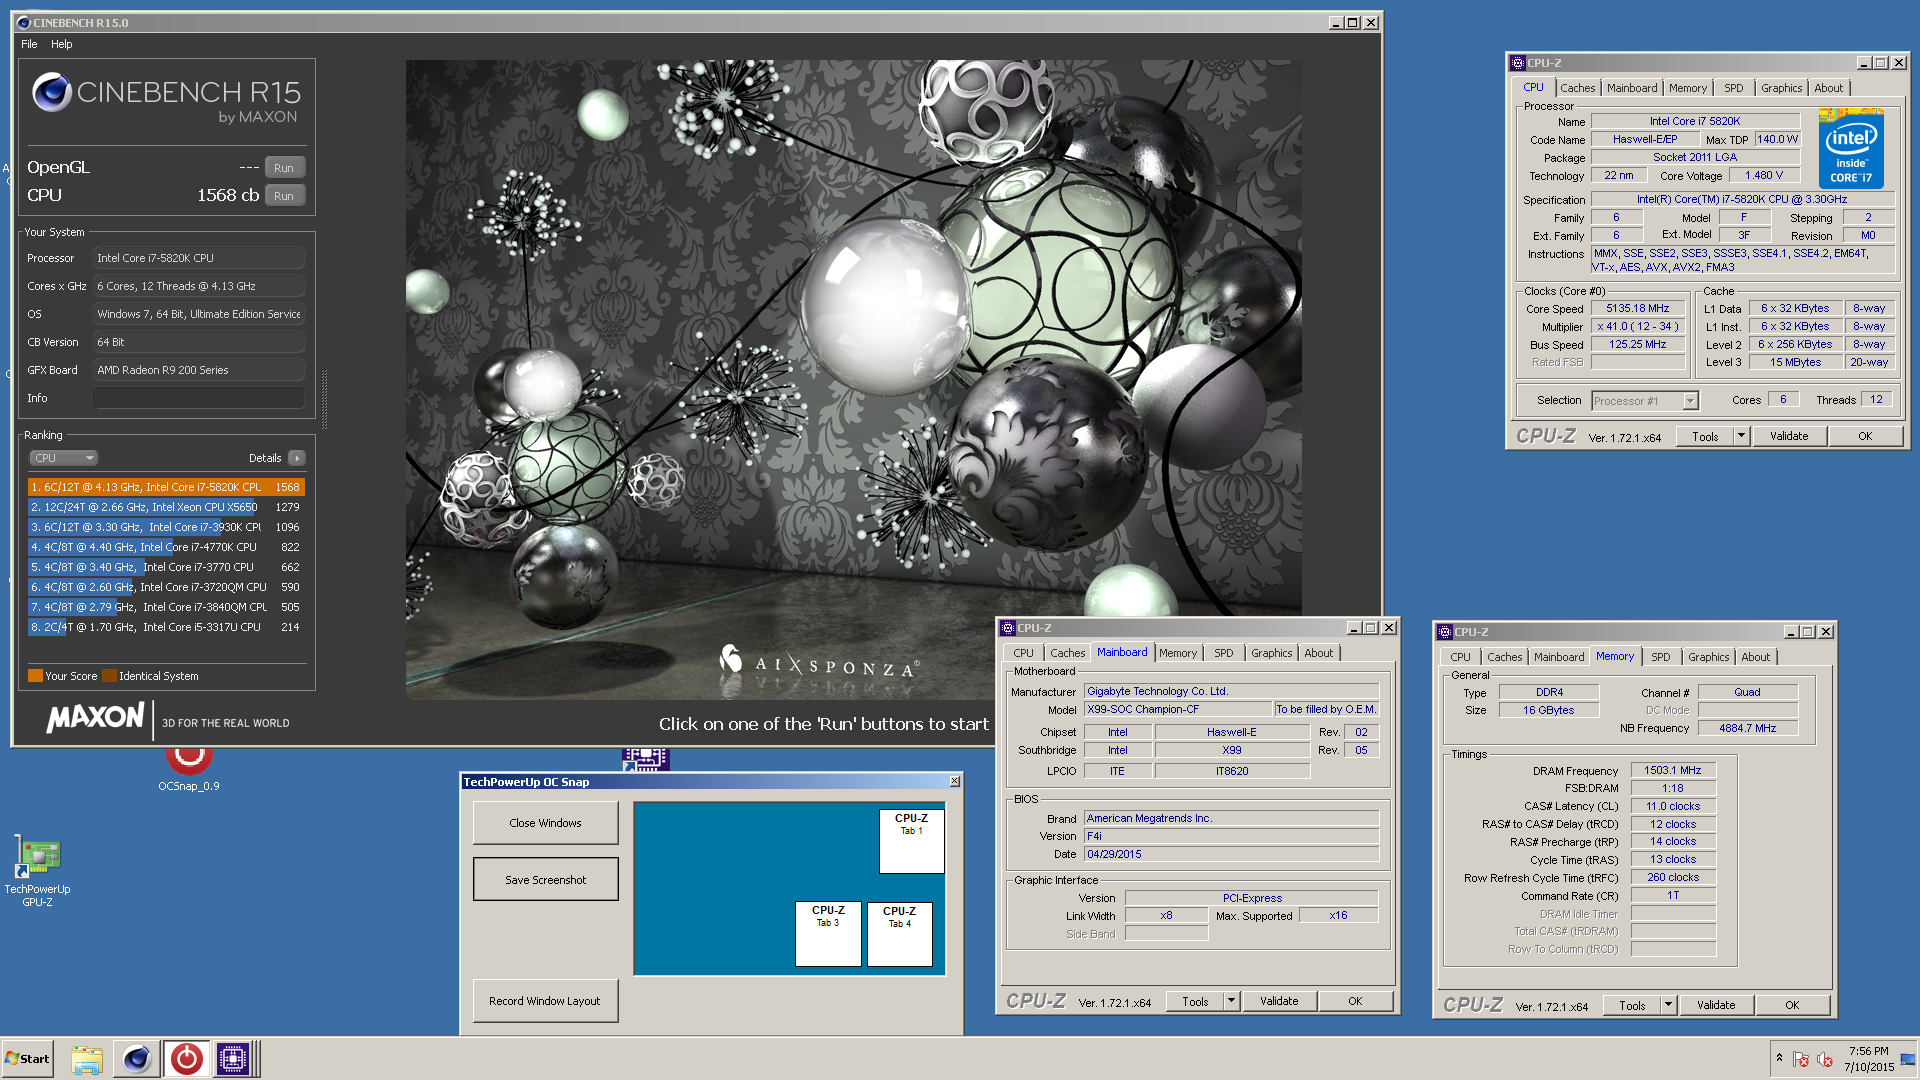Select the CPU-Z Tab 4 layout thumbnail

coord(900,934)
